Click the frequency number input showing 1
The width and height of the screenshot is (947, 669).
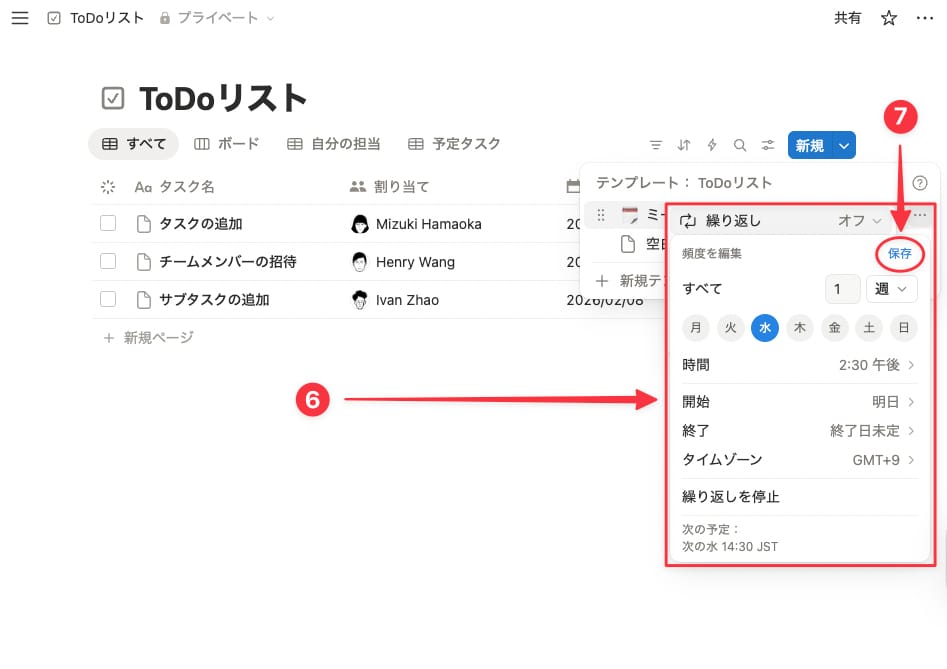(x=843, y=289)
